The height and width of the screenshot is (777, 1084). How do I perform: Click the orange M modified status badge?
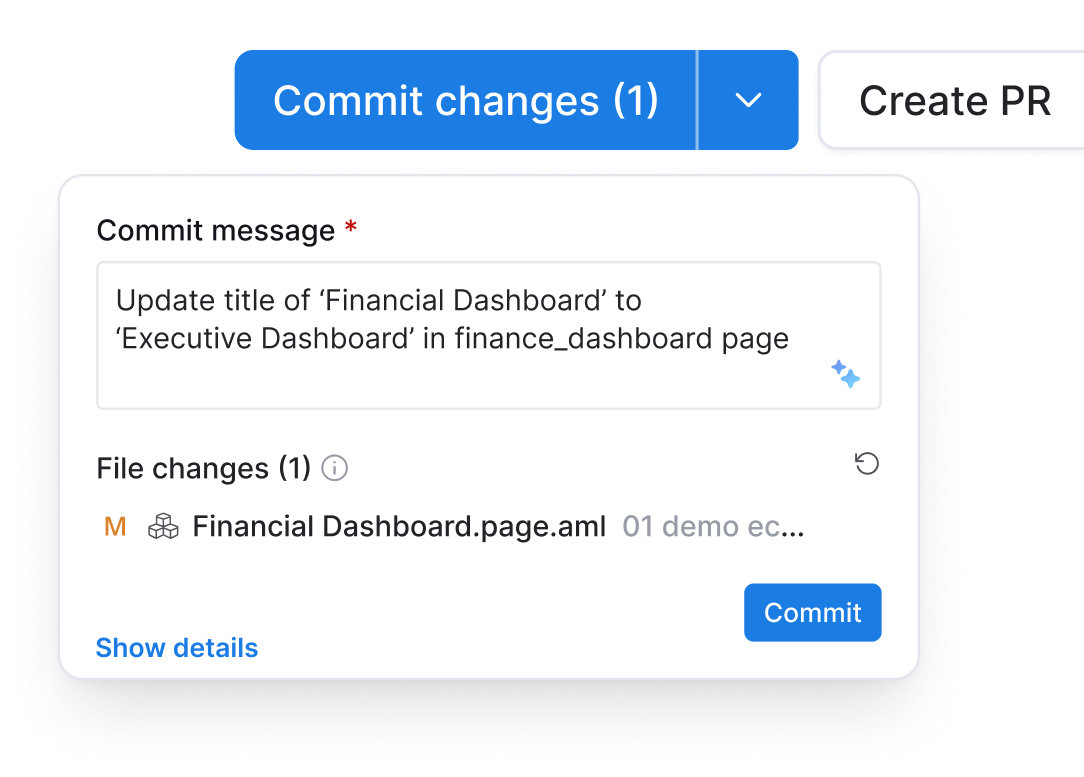115,527
